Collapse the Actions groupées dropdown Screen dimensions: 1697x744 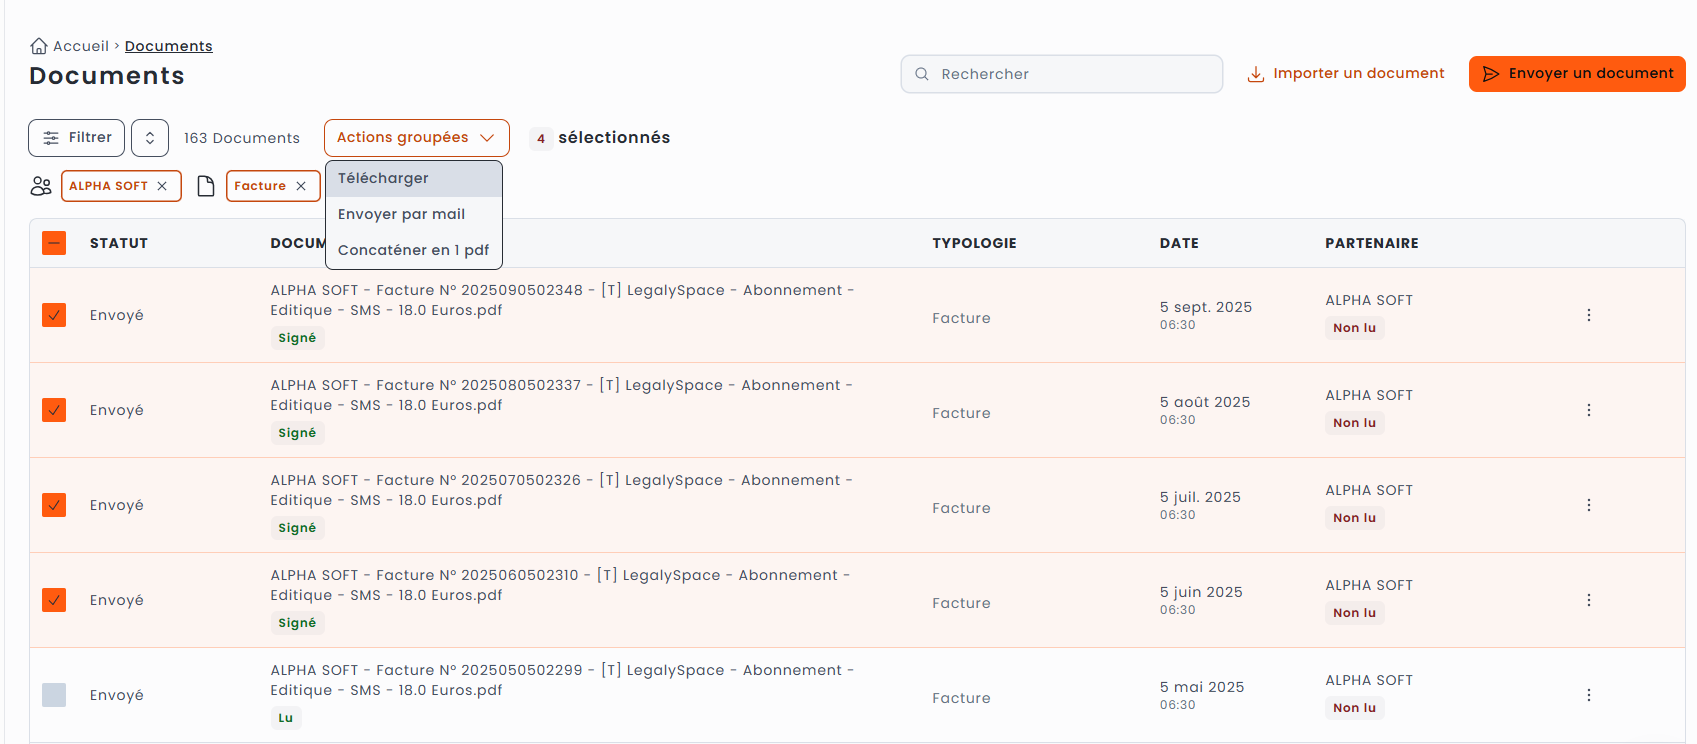coord(416,138)
